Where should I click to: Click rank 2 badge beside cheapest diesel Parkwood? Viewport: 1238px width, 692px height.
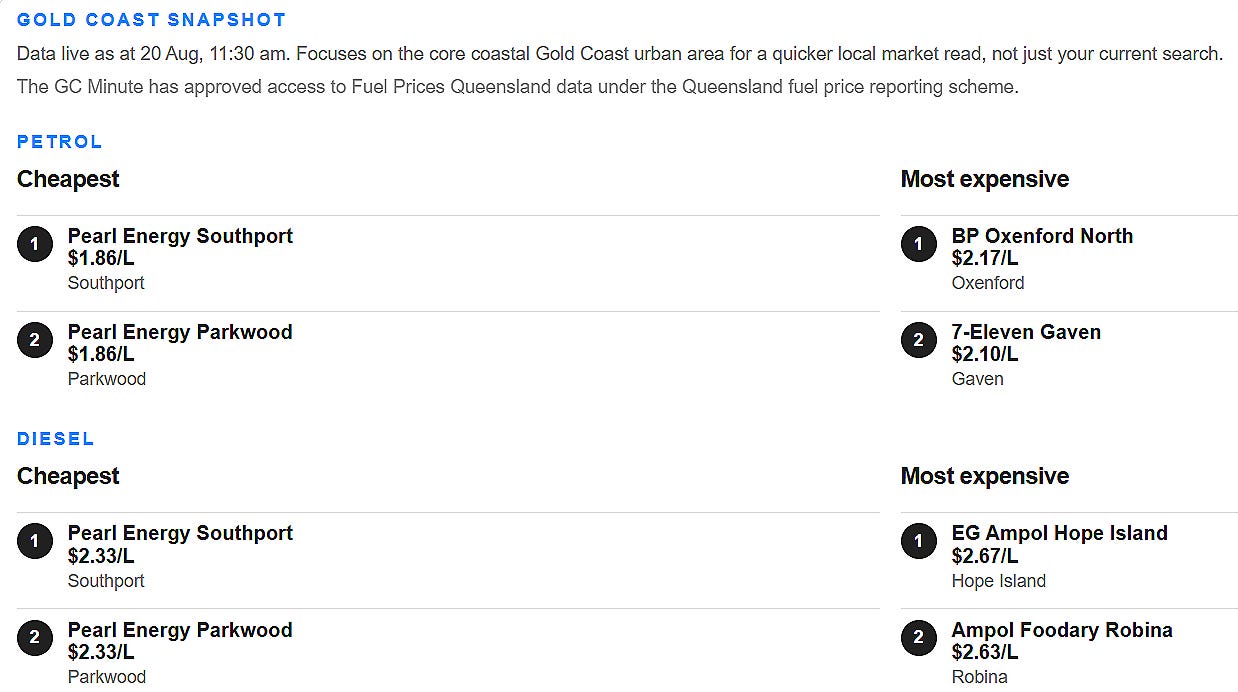click(35, 638)
